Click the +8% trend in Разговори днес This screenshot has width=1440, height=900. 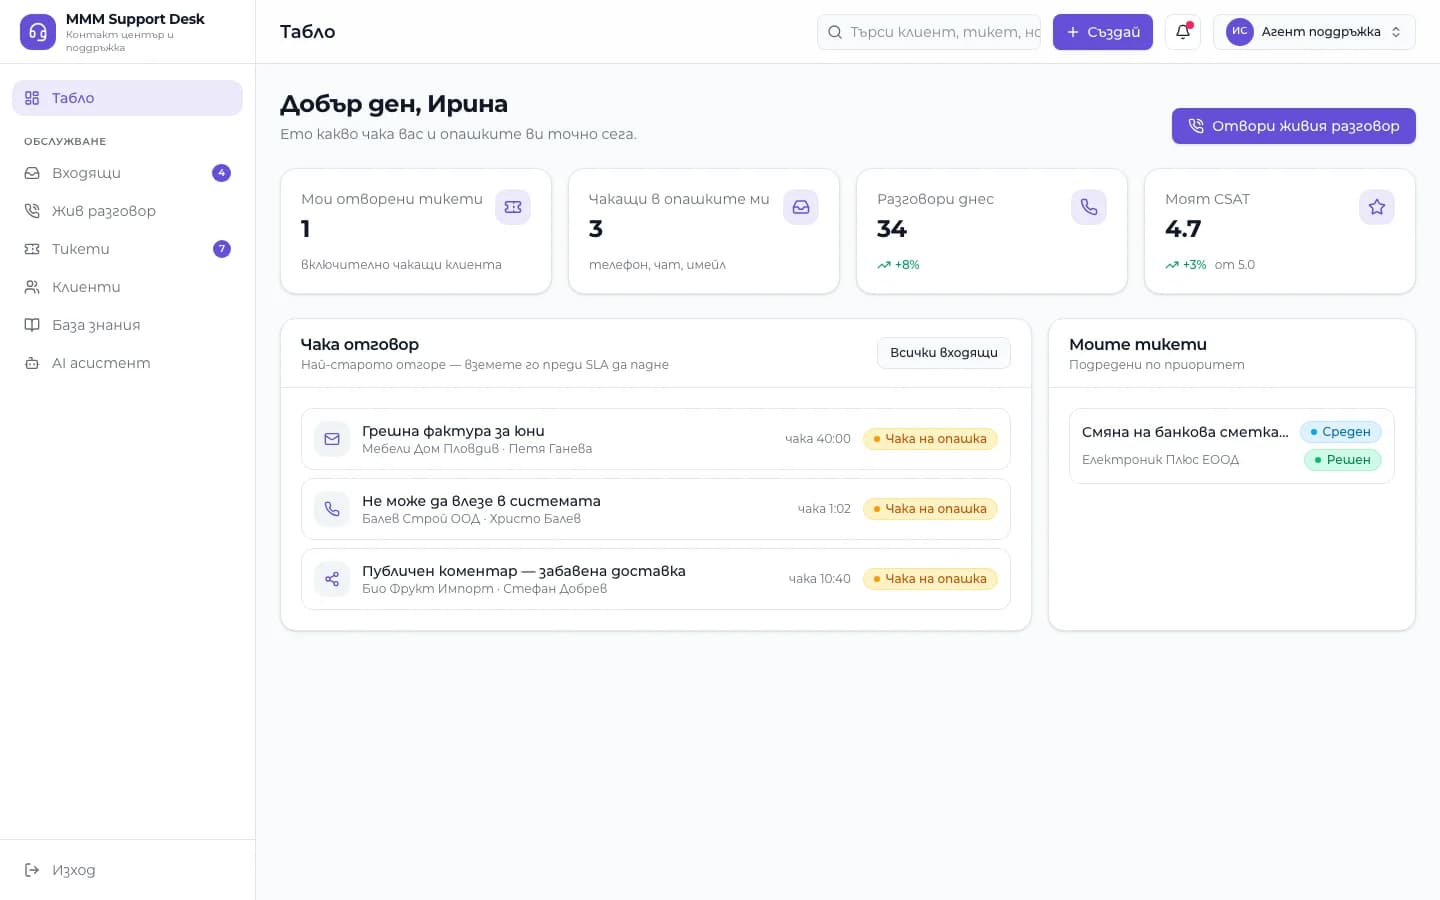click(x=898, y=265)
